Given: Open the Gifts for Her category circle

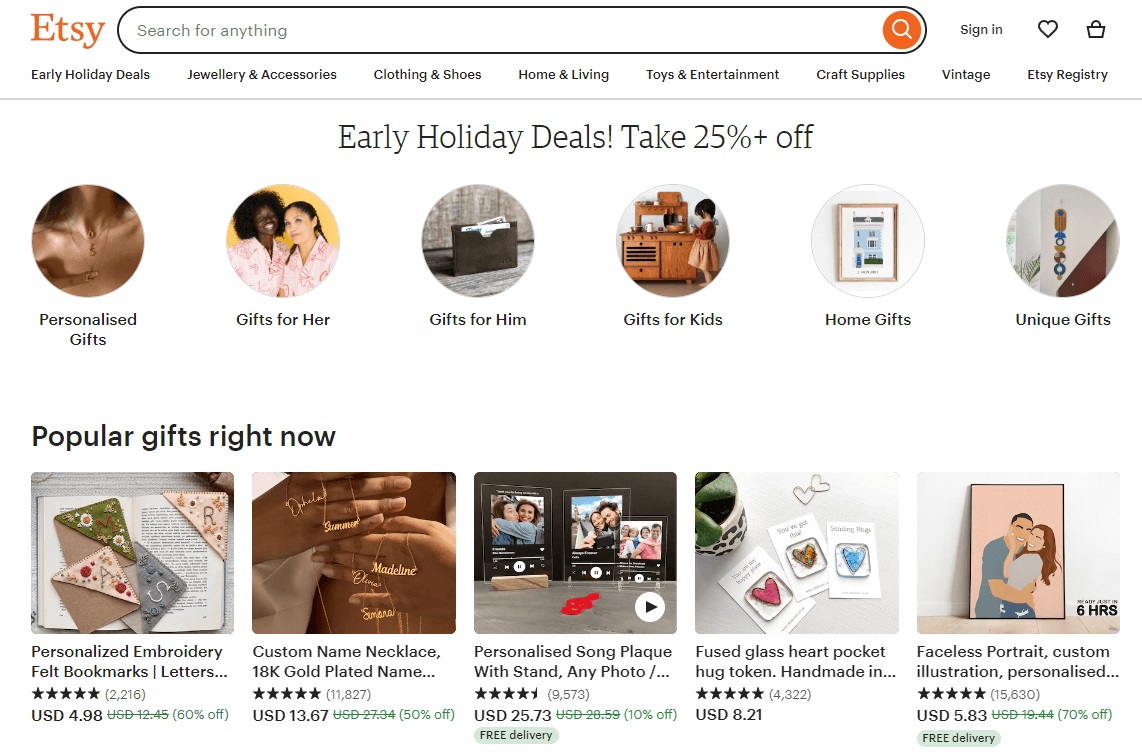Looking at the screenshot, I should (x=282, y=240).
